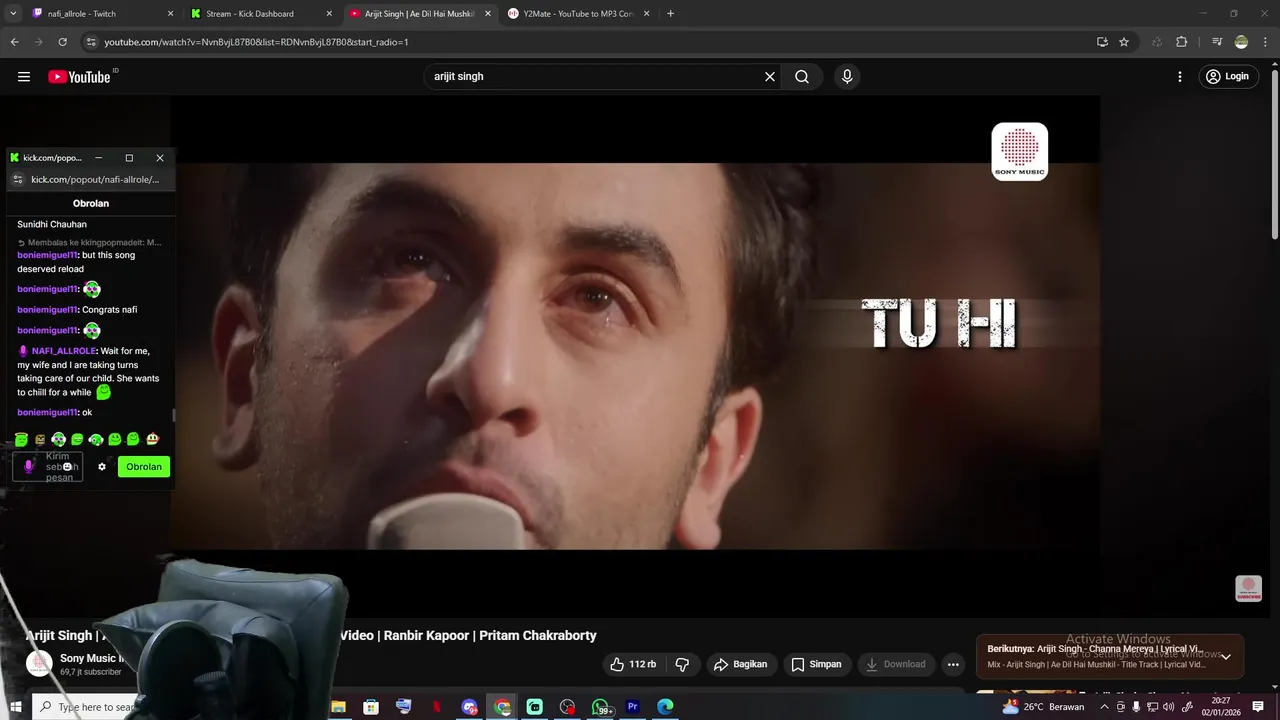Open the Chrome profile avatar
Viewport: 1280px width, 720px height.
[x=1241, y=42]
